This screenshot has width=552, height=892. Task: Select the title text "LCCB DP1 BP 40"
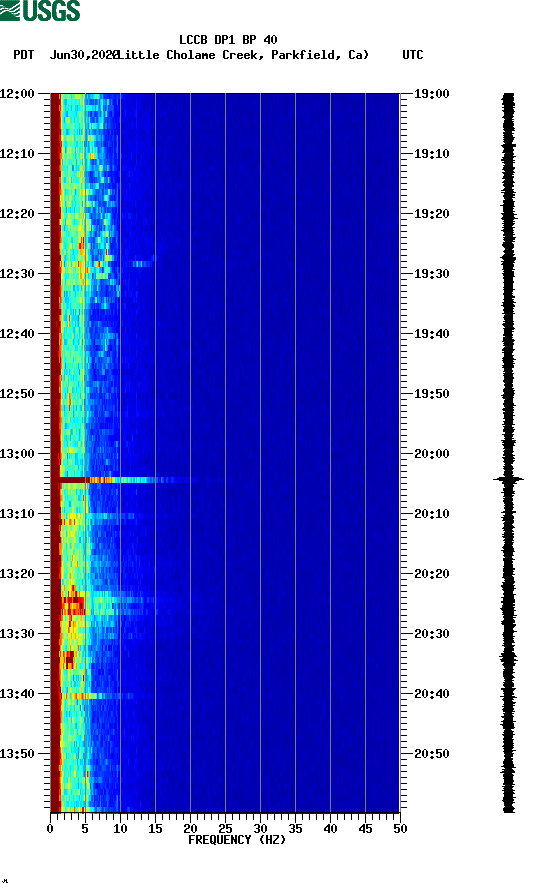point(228,40)
